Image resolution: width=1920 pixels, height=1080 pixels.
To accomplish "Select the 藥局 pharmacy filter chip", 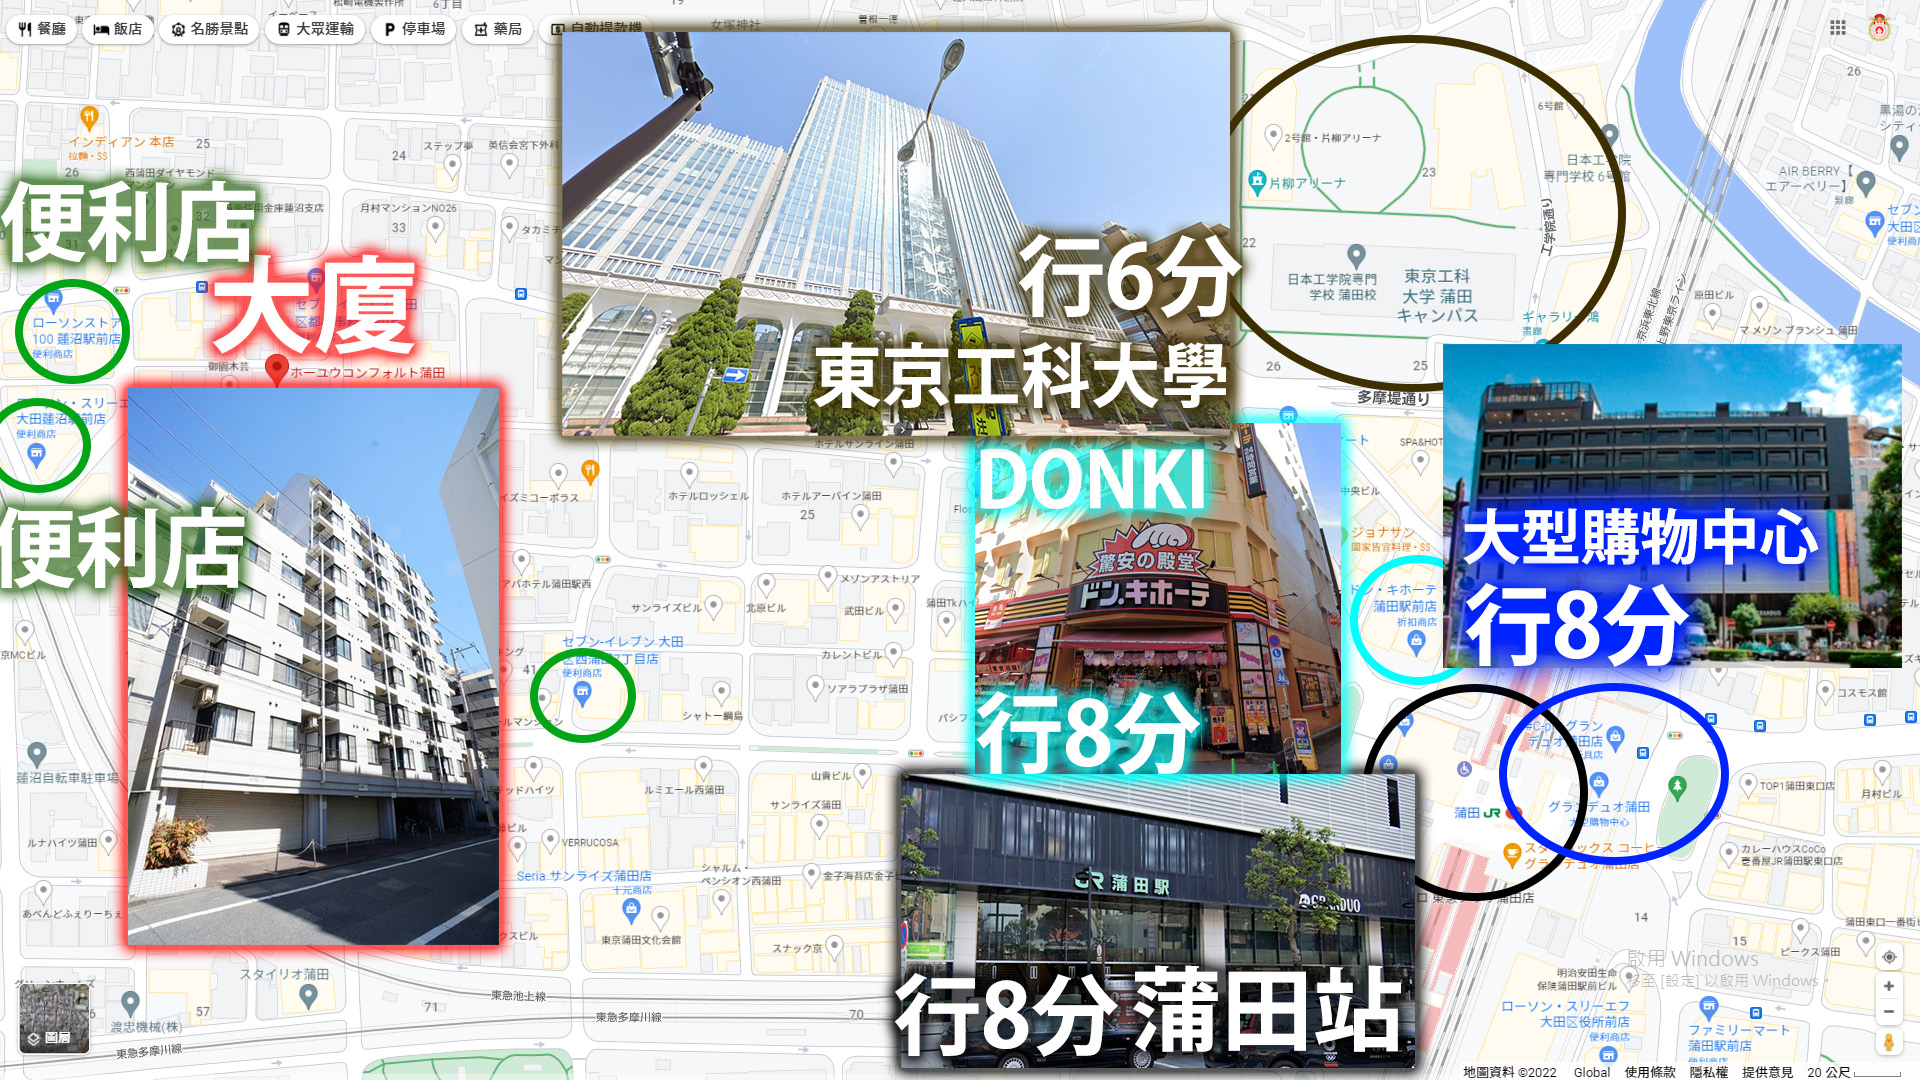I will (498, 29).
